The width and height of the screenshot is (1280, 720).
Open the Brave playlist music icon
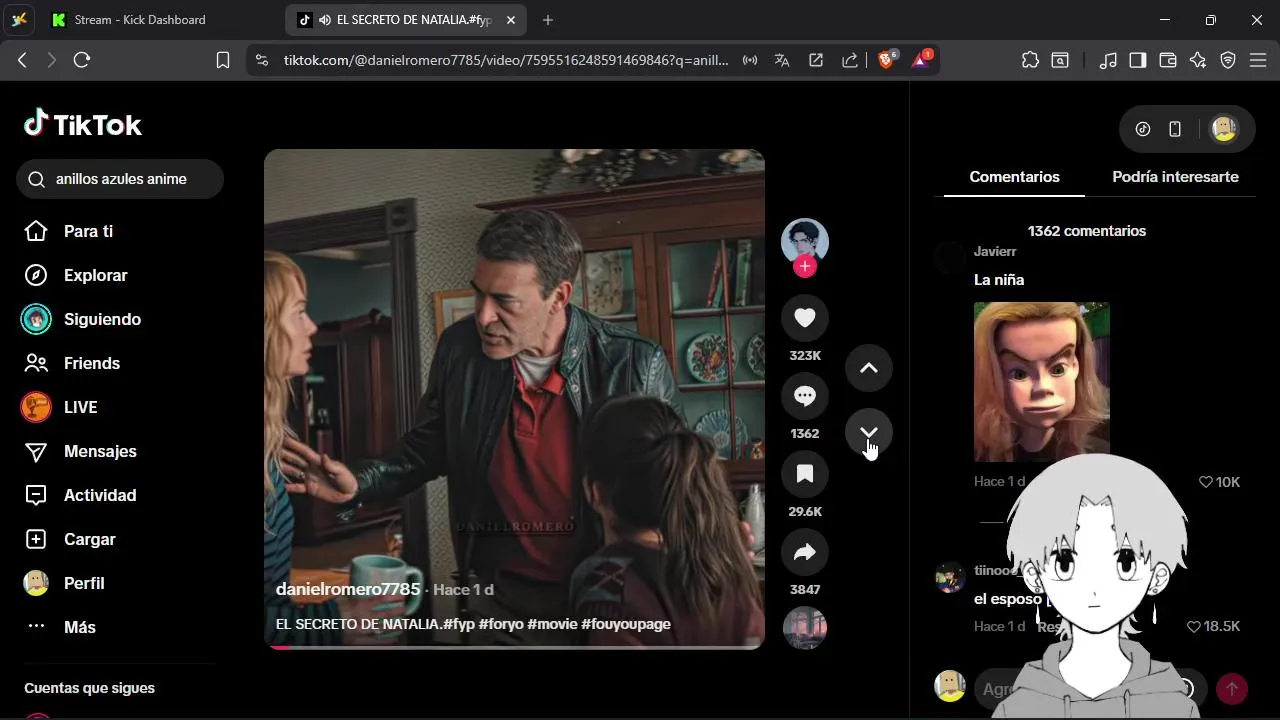(x=1108, y=60)
